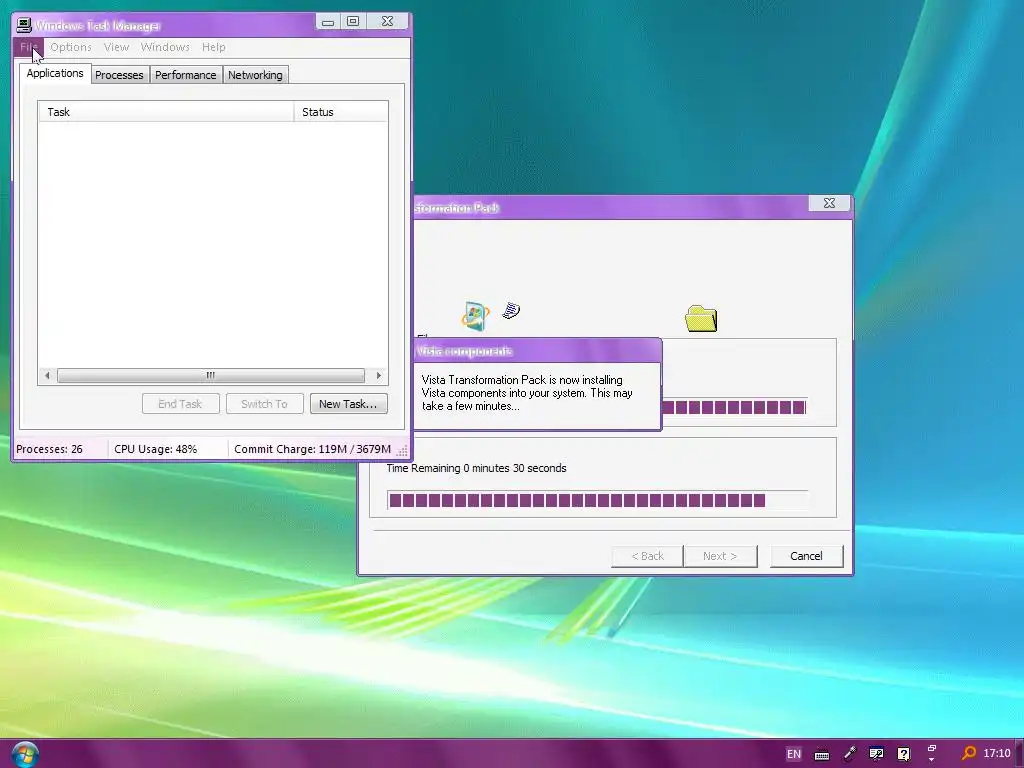The width and height of the screenshot is (1024, 768).
Task: Click the End Task button
Action: 180,404
